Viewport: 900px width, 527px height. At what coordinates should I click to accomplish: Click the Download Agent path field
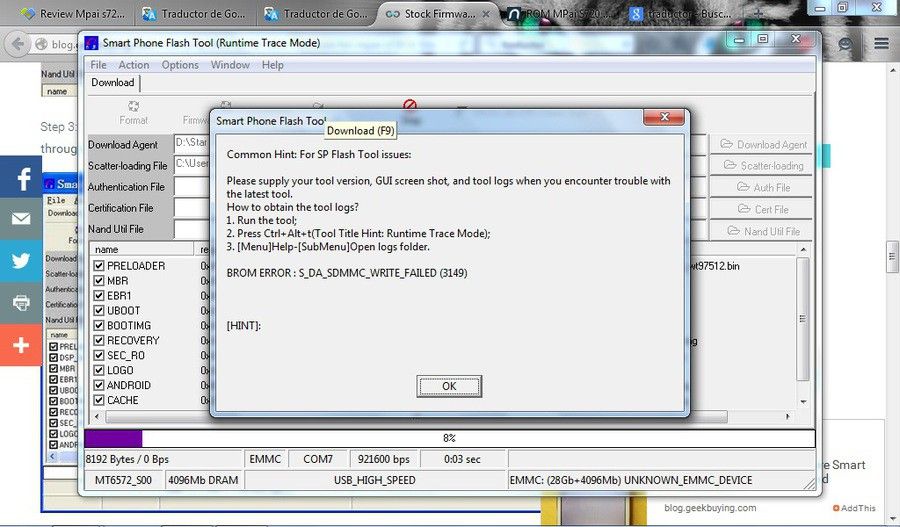(x=192, y=144)
